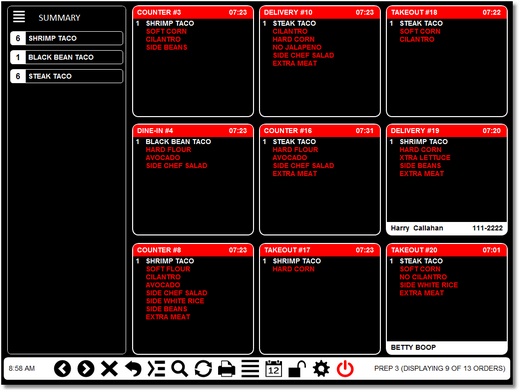Go to the next page arrow
Screen dimensions: 520x392
coord(86,369)
